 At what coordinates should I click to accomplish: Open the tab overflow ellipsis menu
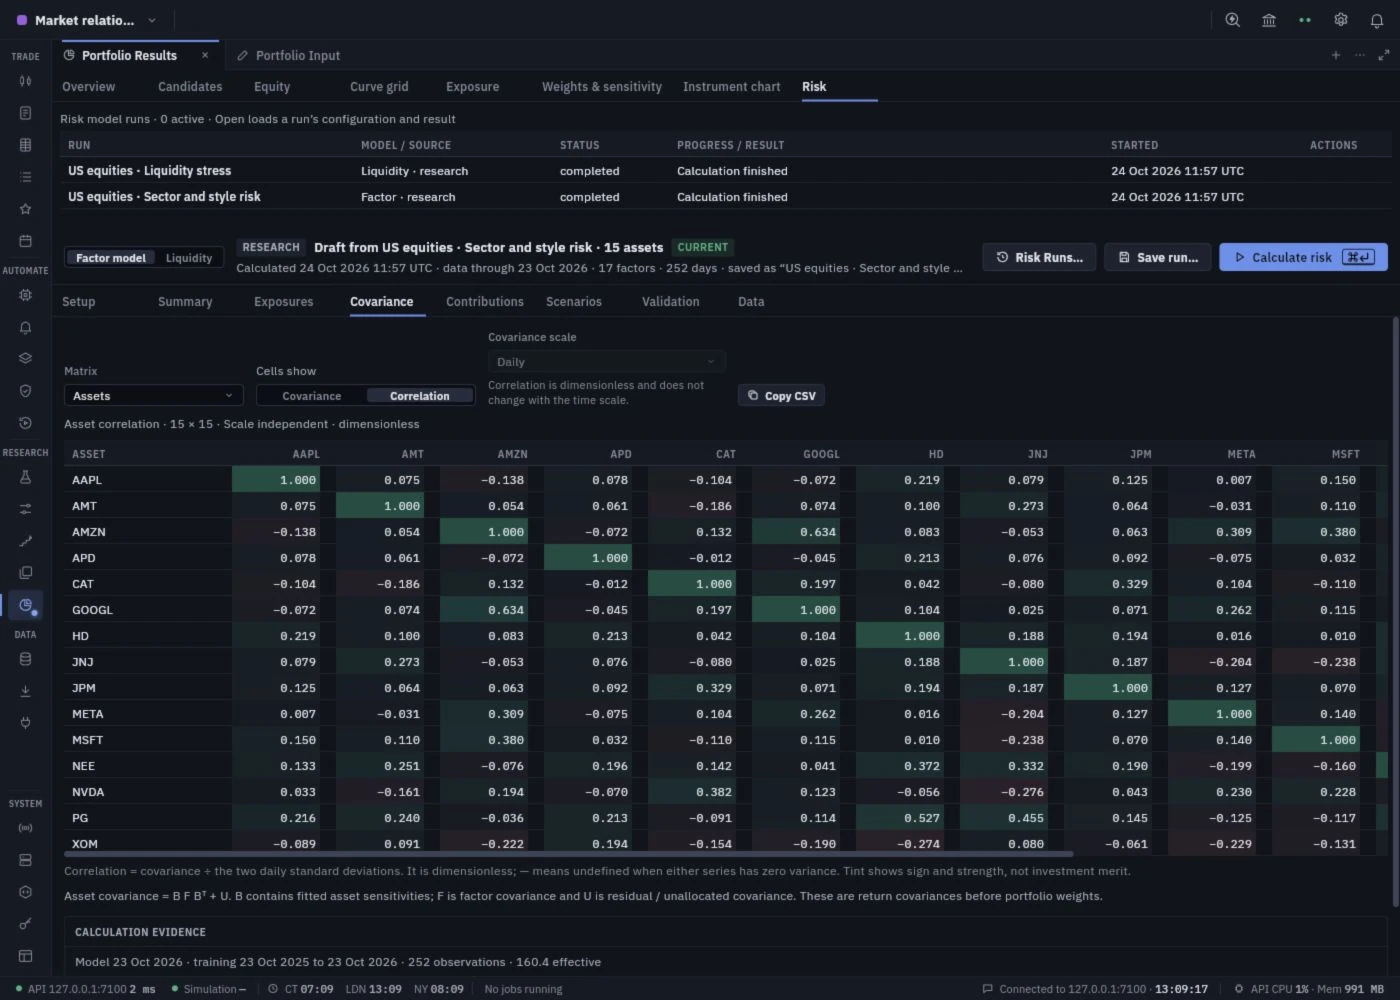(1359, 55)
